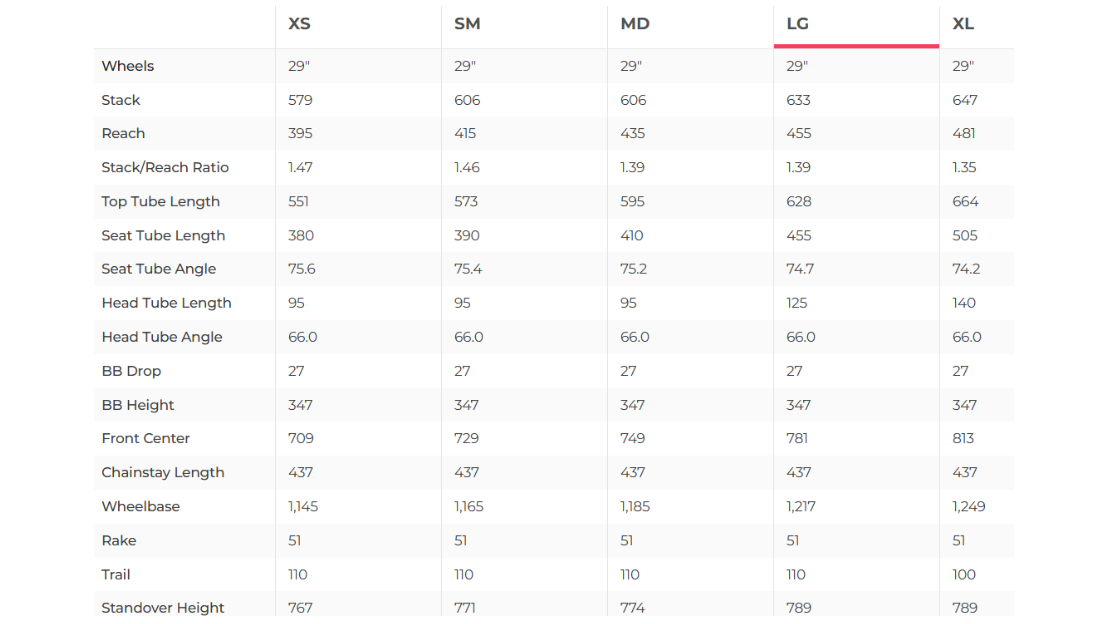Select the MD Front Center value 749
Viewport: 1108px width, 624px height.
[633, 438]
